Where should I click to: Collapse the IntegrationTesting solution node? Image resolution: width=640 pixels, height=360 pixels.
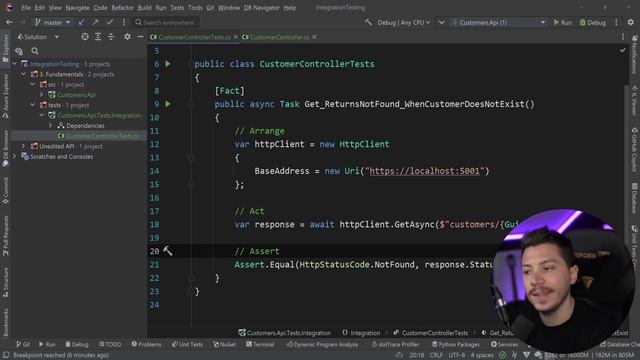coord(15,64)
